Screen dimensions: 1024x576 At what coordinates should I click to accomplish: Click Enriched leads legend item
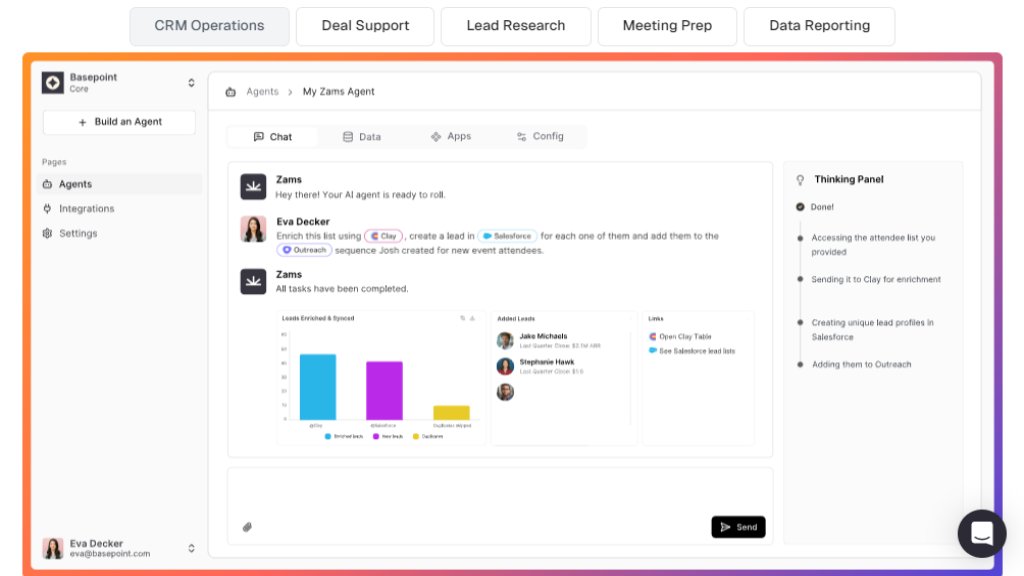[344, 436]
